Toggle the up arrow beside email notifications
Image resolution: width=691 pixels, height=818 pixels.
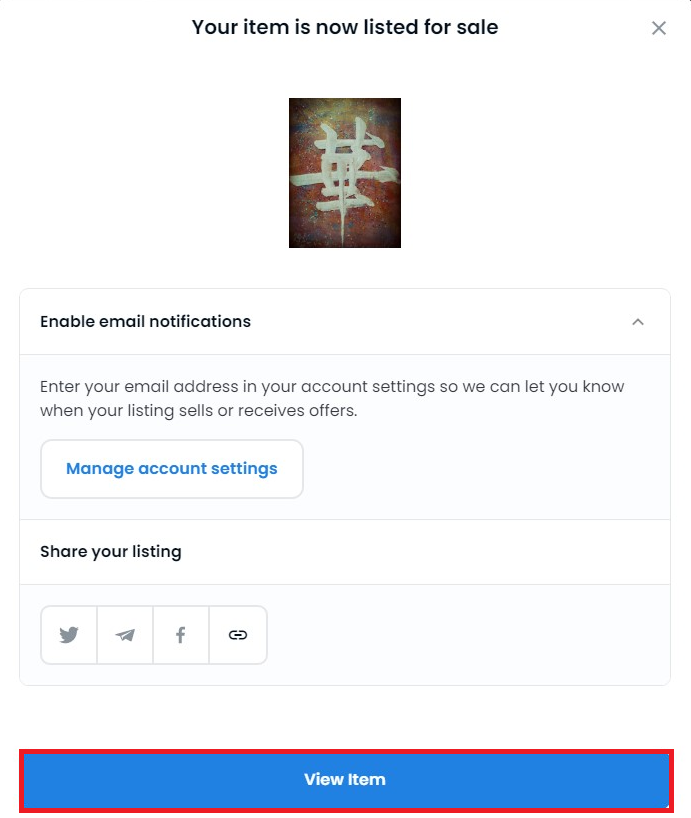[638, 322]
